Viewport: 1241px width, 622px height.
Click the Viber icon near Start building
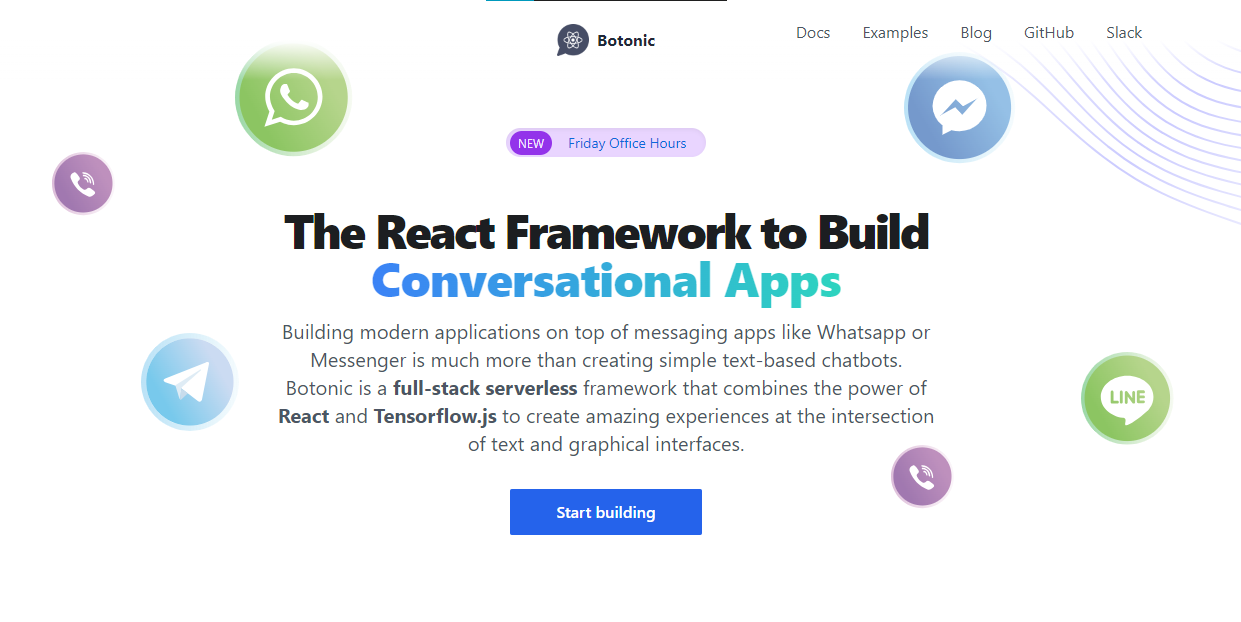point(922,477)
